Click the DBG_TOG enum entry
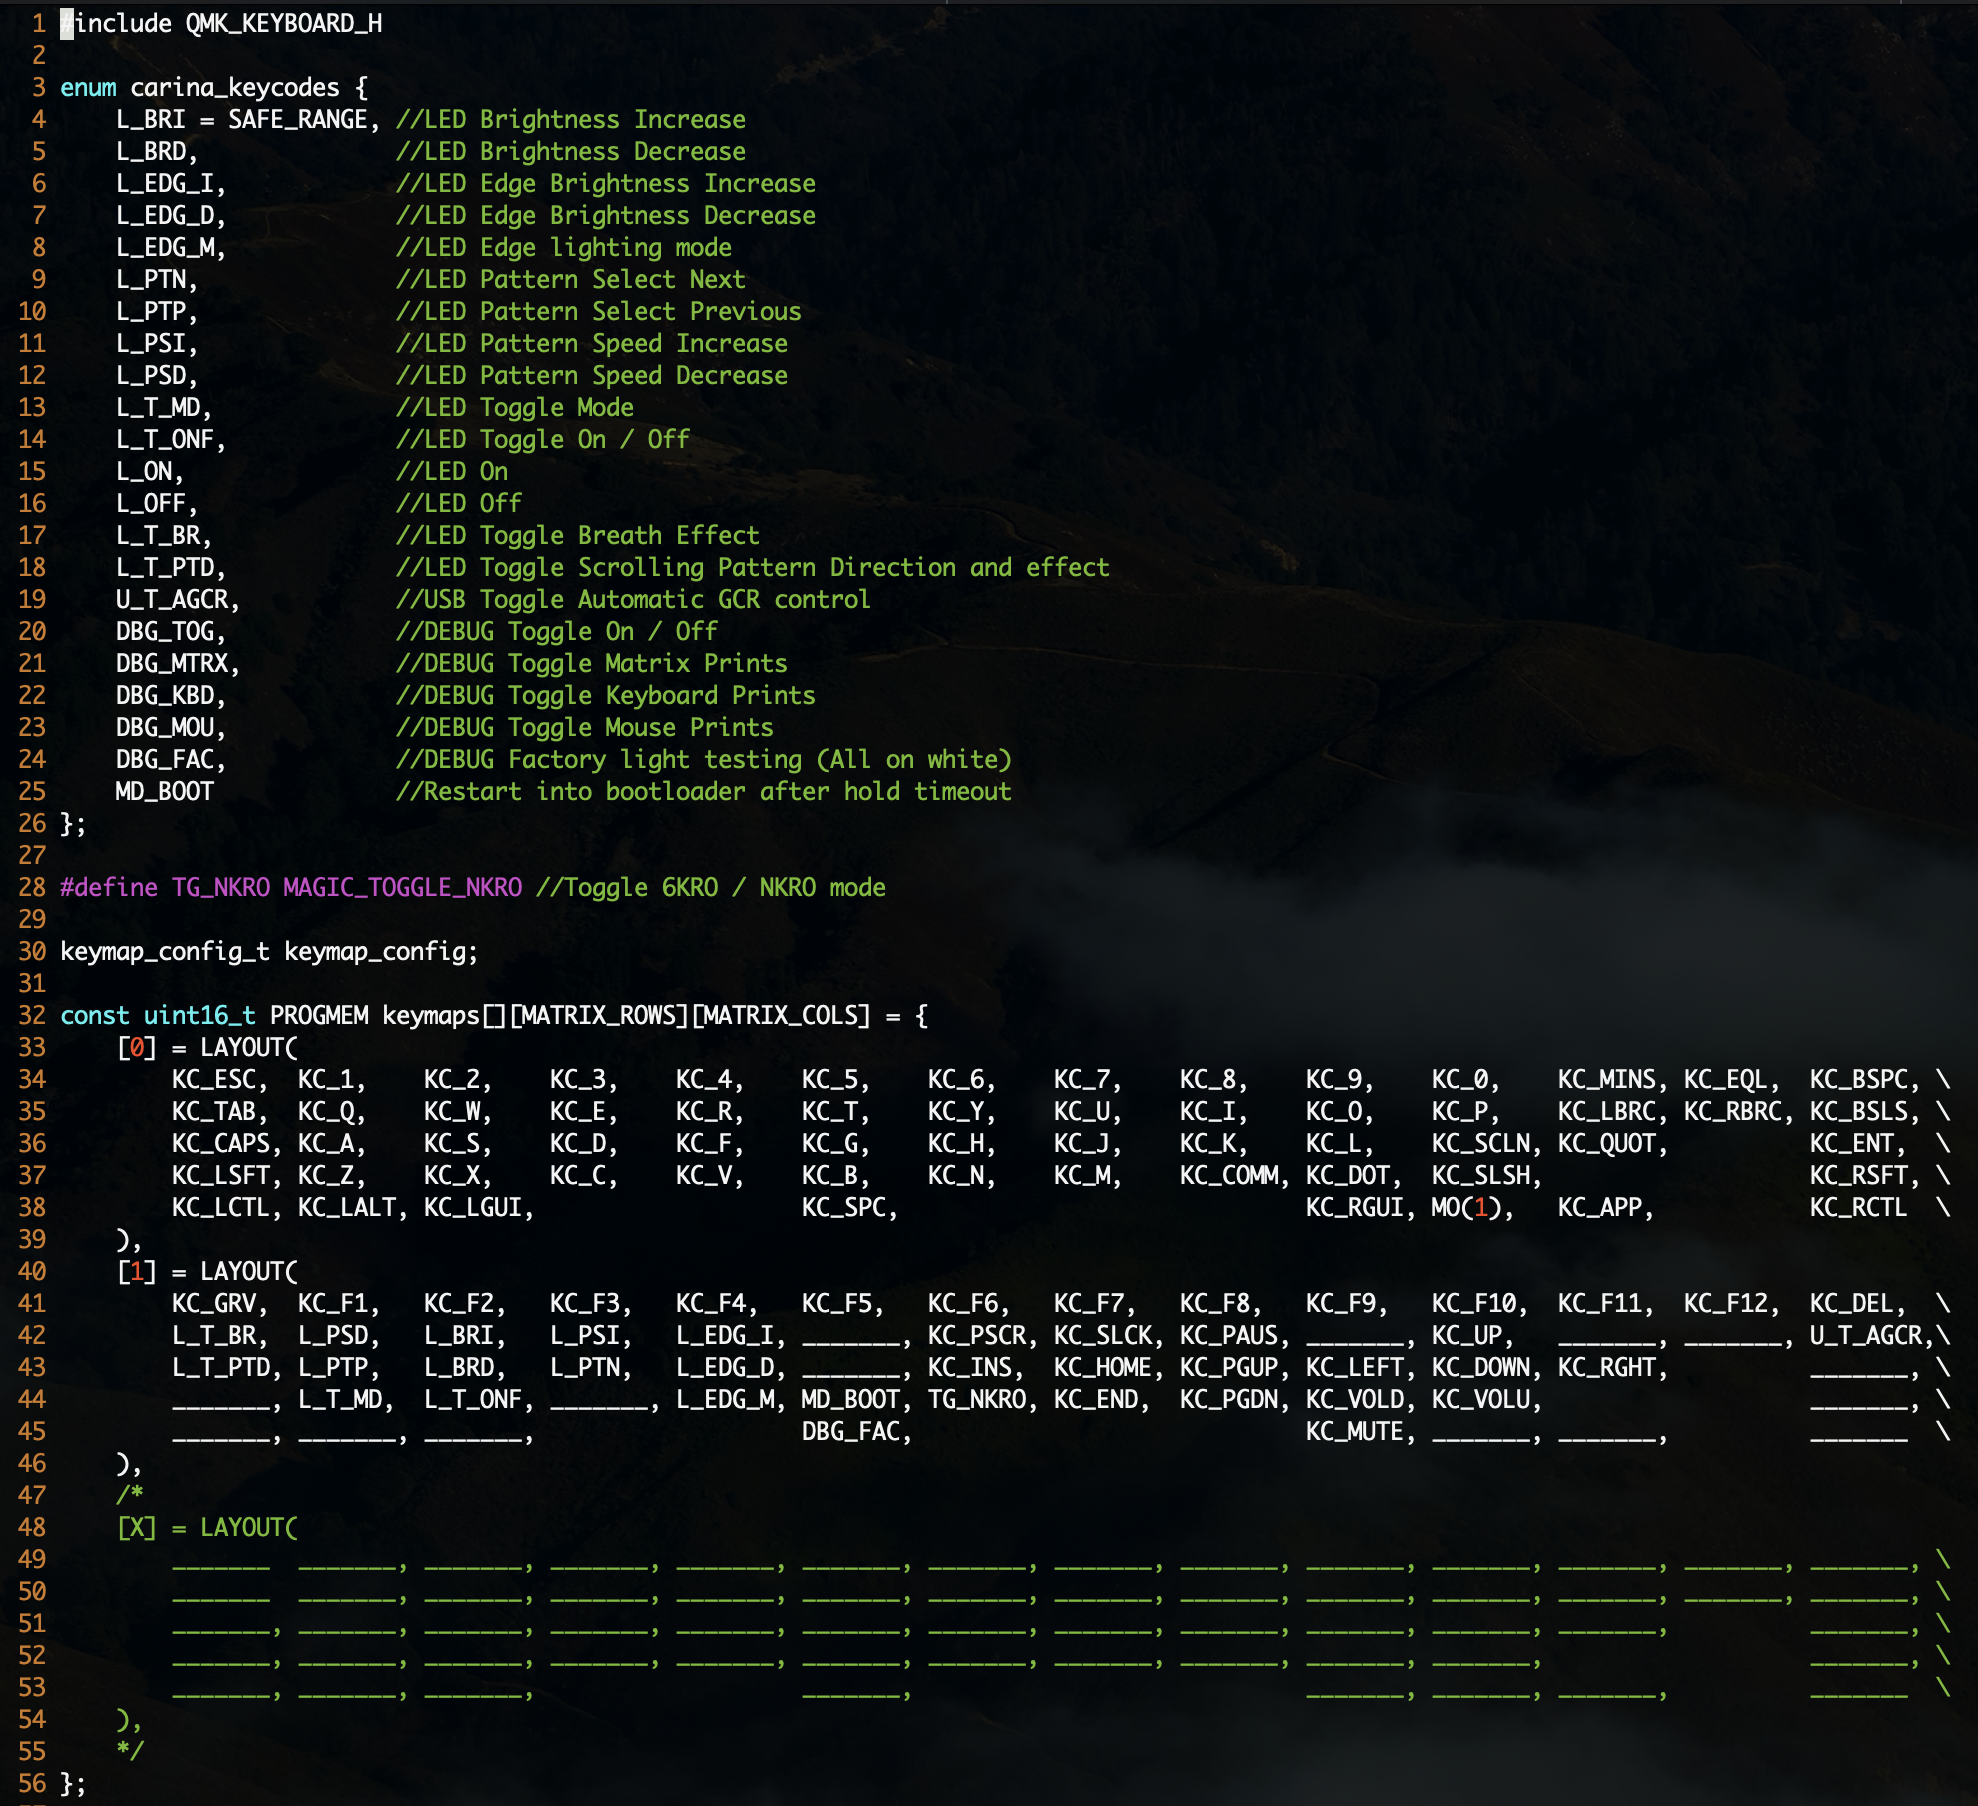Viewport: 1978px width, 1806px height. tap(165, 631)
